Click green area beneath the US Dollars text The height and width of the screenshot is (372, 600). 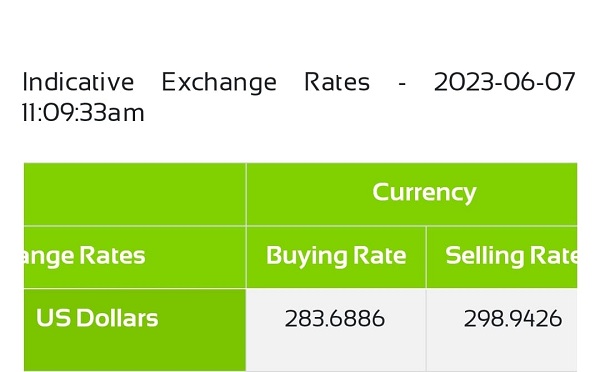(x=134, y=350)
